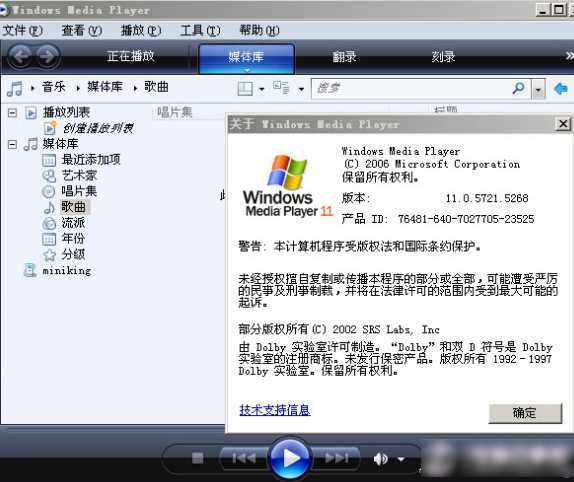Click the 确定 button in the dialog

coord(525,413)
